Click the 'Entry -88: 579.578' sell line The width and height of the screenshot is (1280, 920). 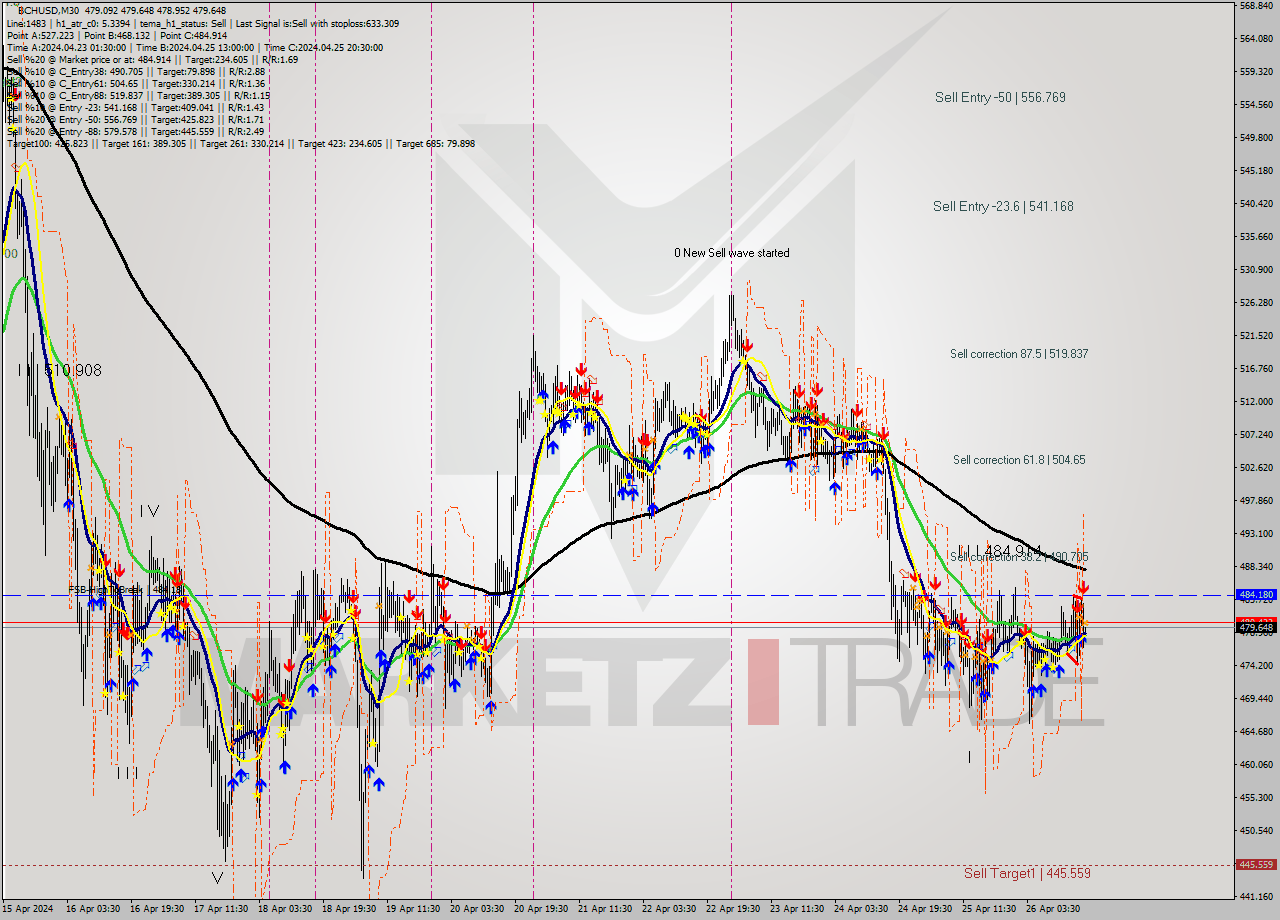[136, 131]
